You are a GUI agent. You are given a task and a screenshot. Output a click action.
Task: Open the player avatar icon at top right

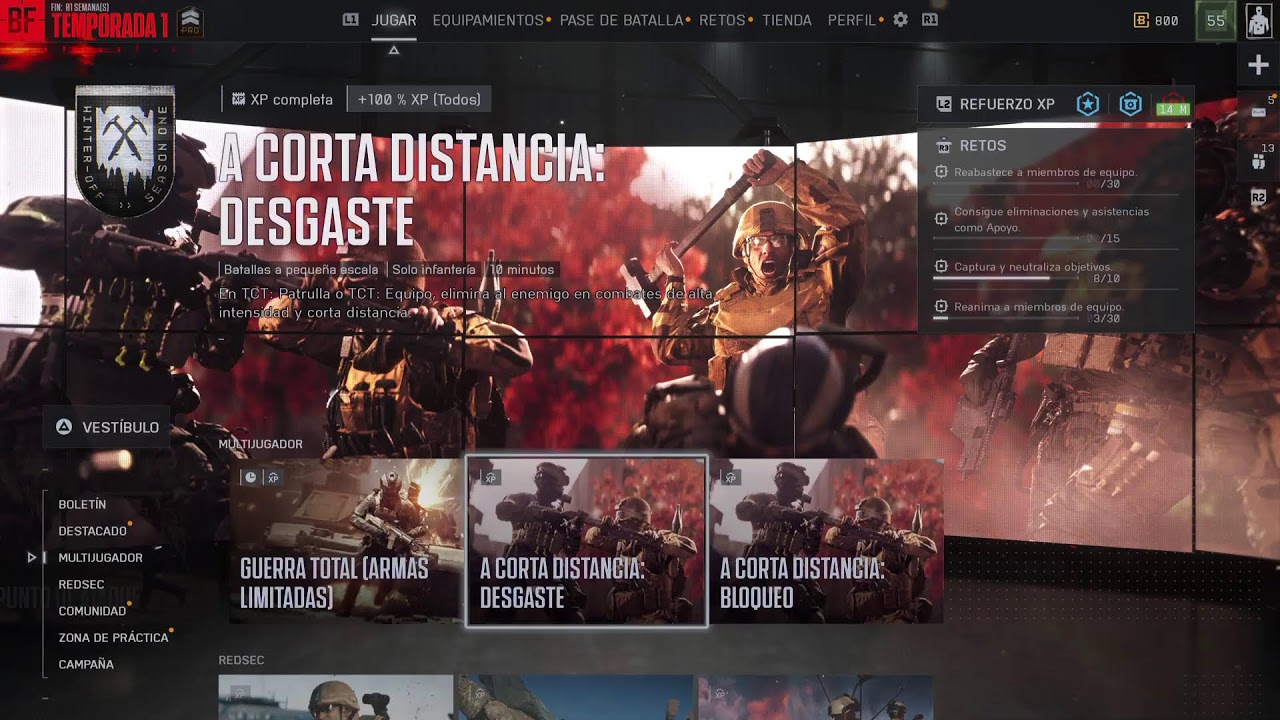pyautogui.click(x=1259, y=20)
